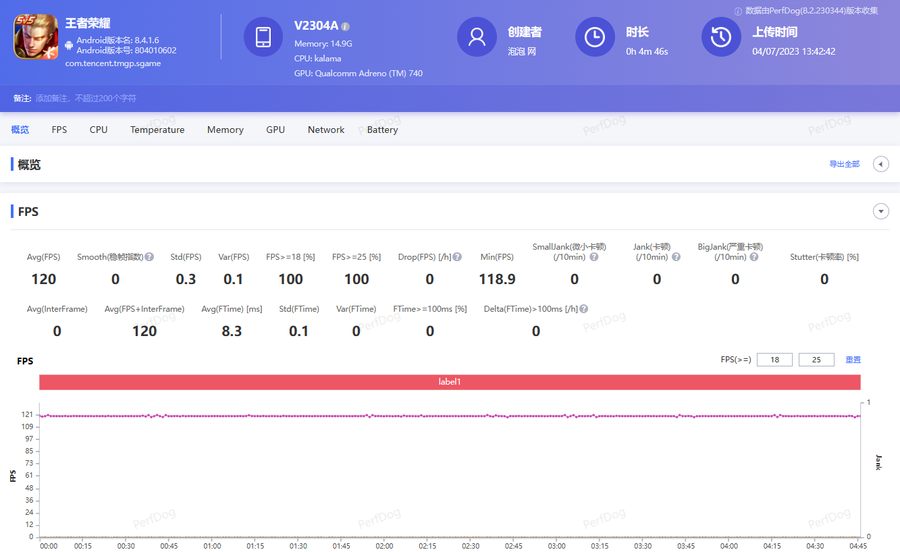Image resolution: width=900 pixels, height=552 pixels.
Task: Collapse the FPS section with down arrow
Action: point(881,211)
